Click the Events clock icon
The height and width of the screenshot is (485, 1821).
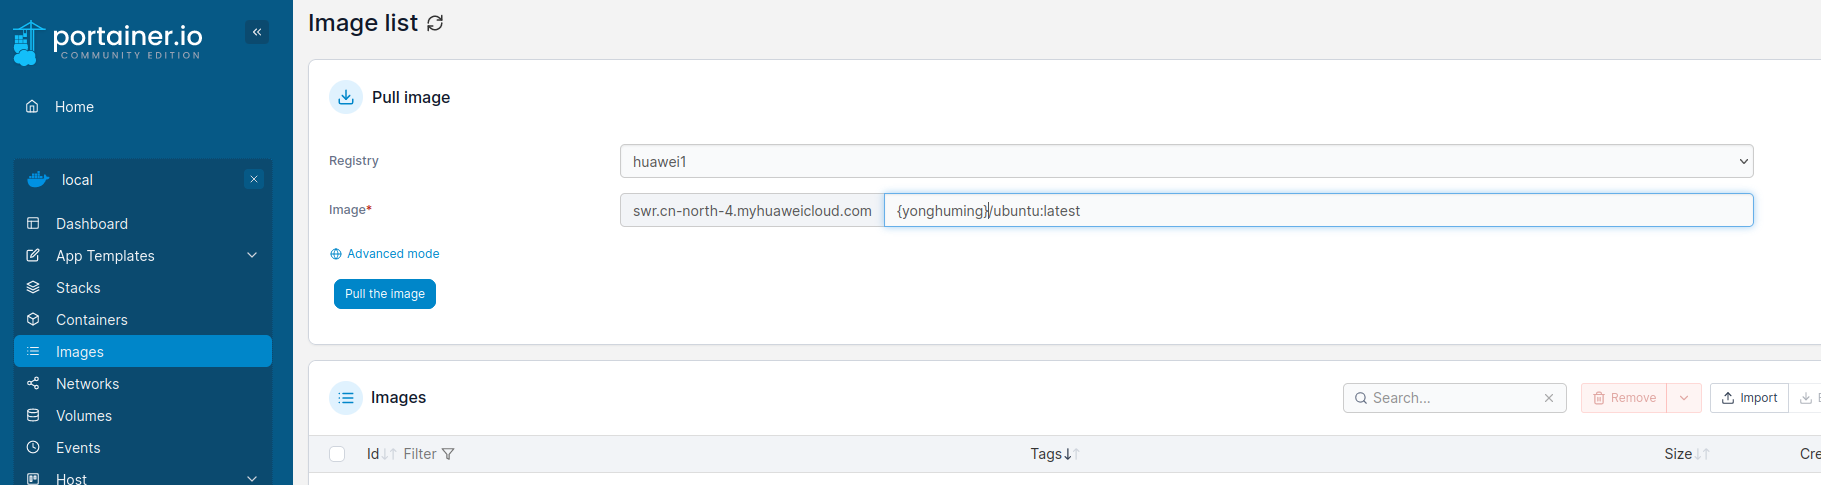pyautogui.click(x=33, y=447)
